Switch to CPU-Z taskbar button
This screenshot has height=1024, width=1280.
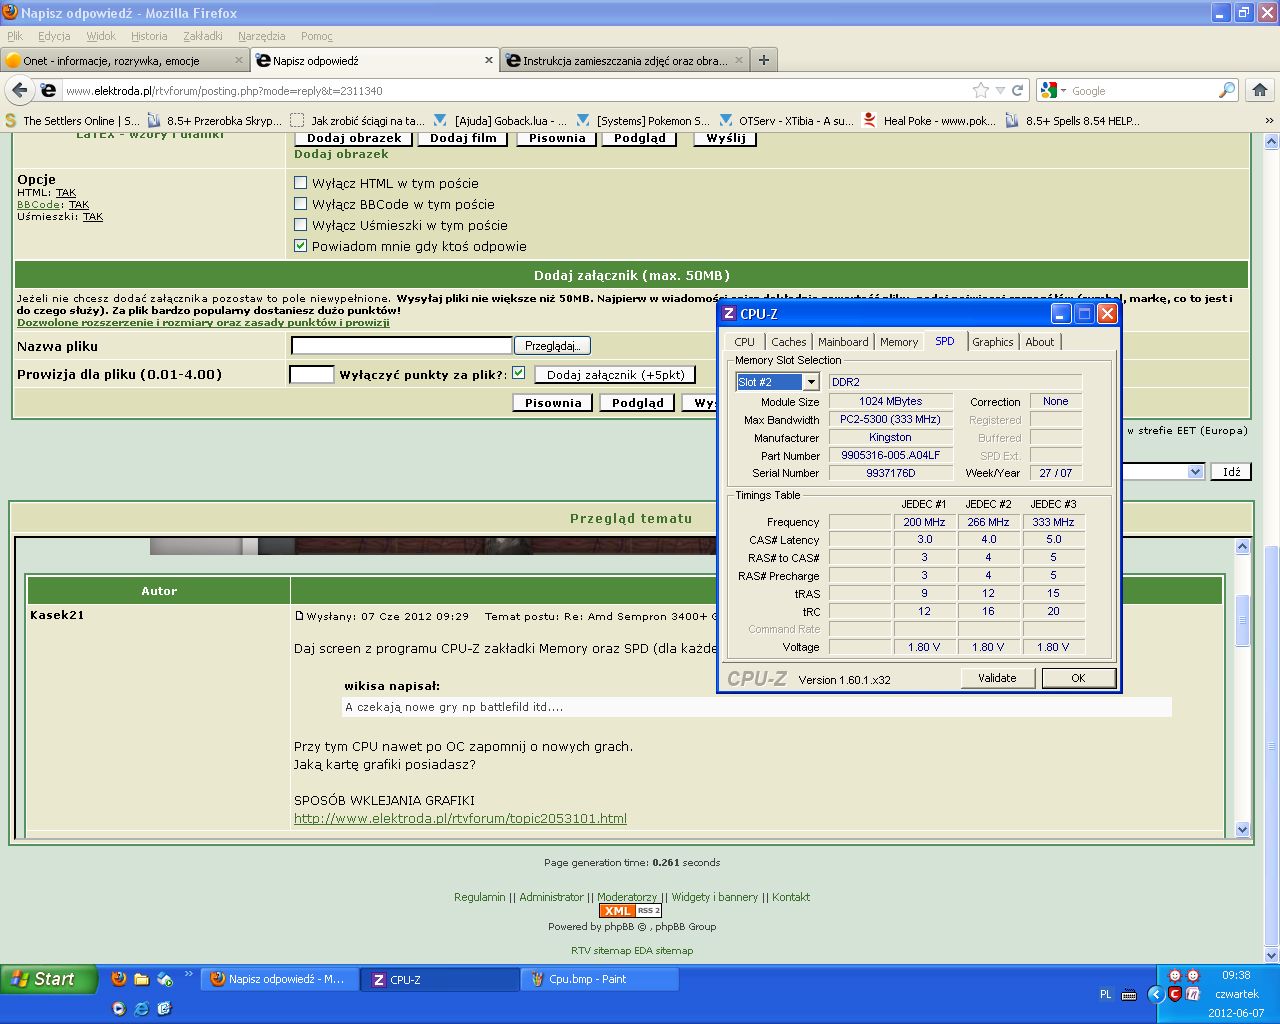coord(441,979)
